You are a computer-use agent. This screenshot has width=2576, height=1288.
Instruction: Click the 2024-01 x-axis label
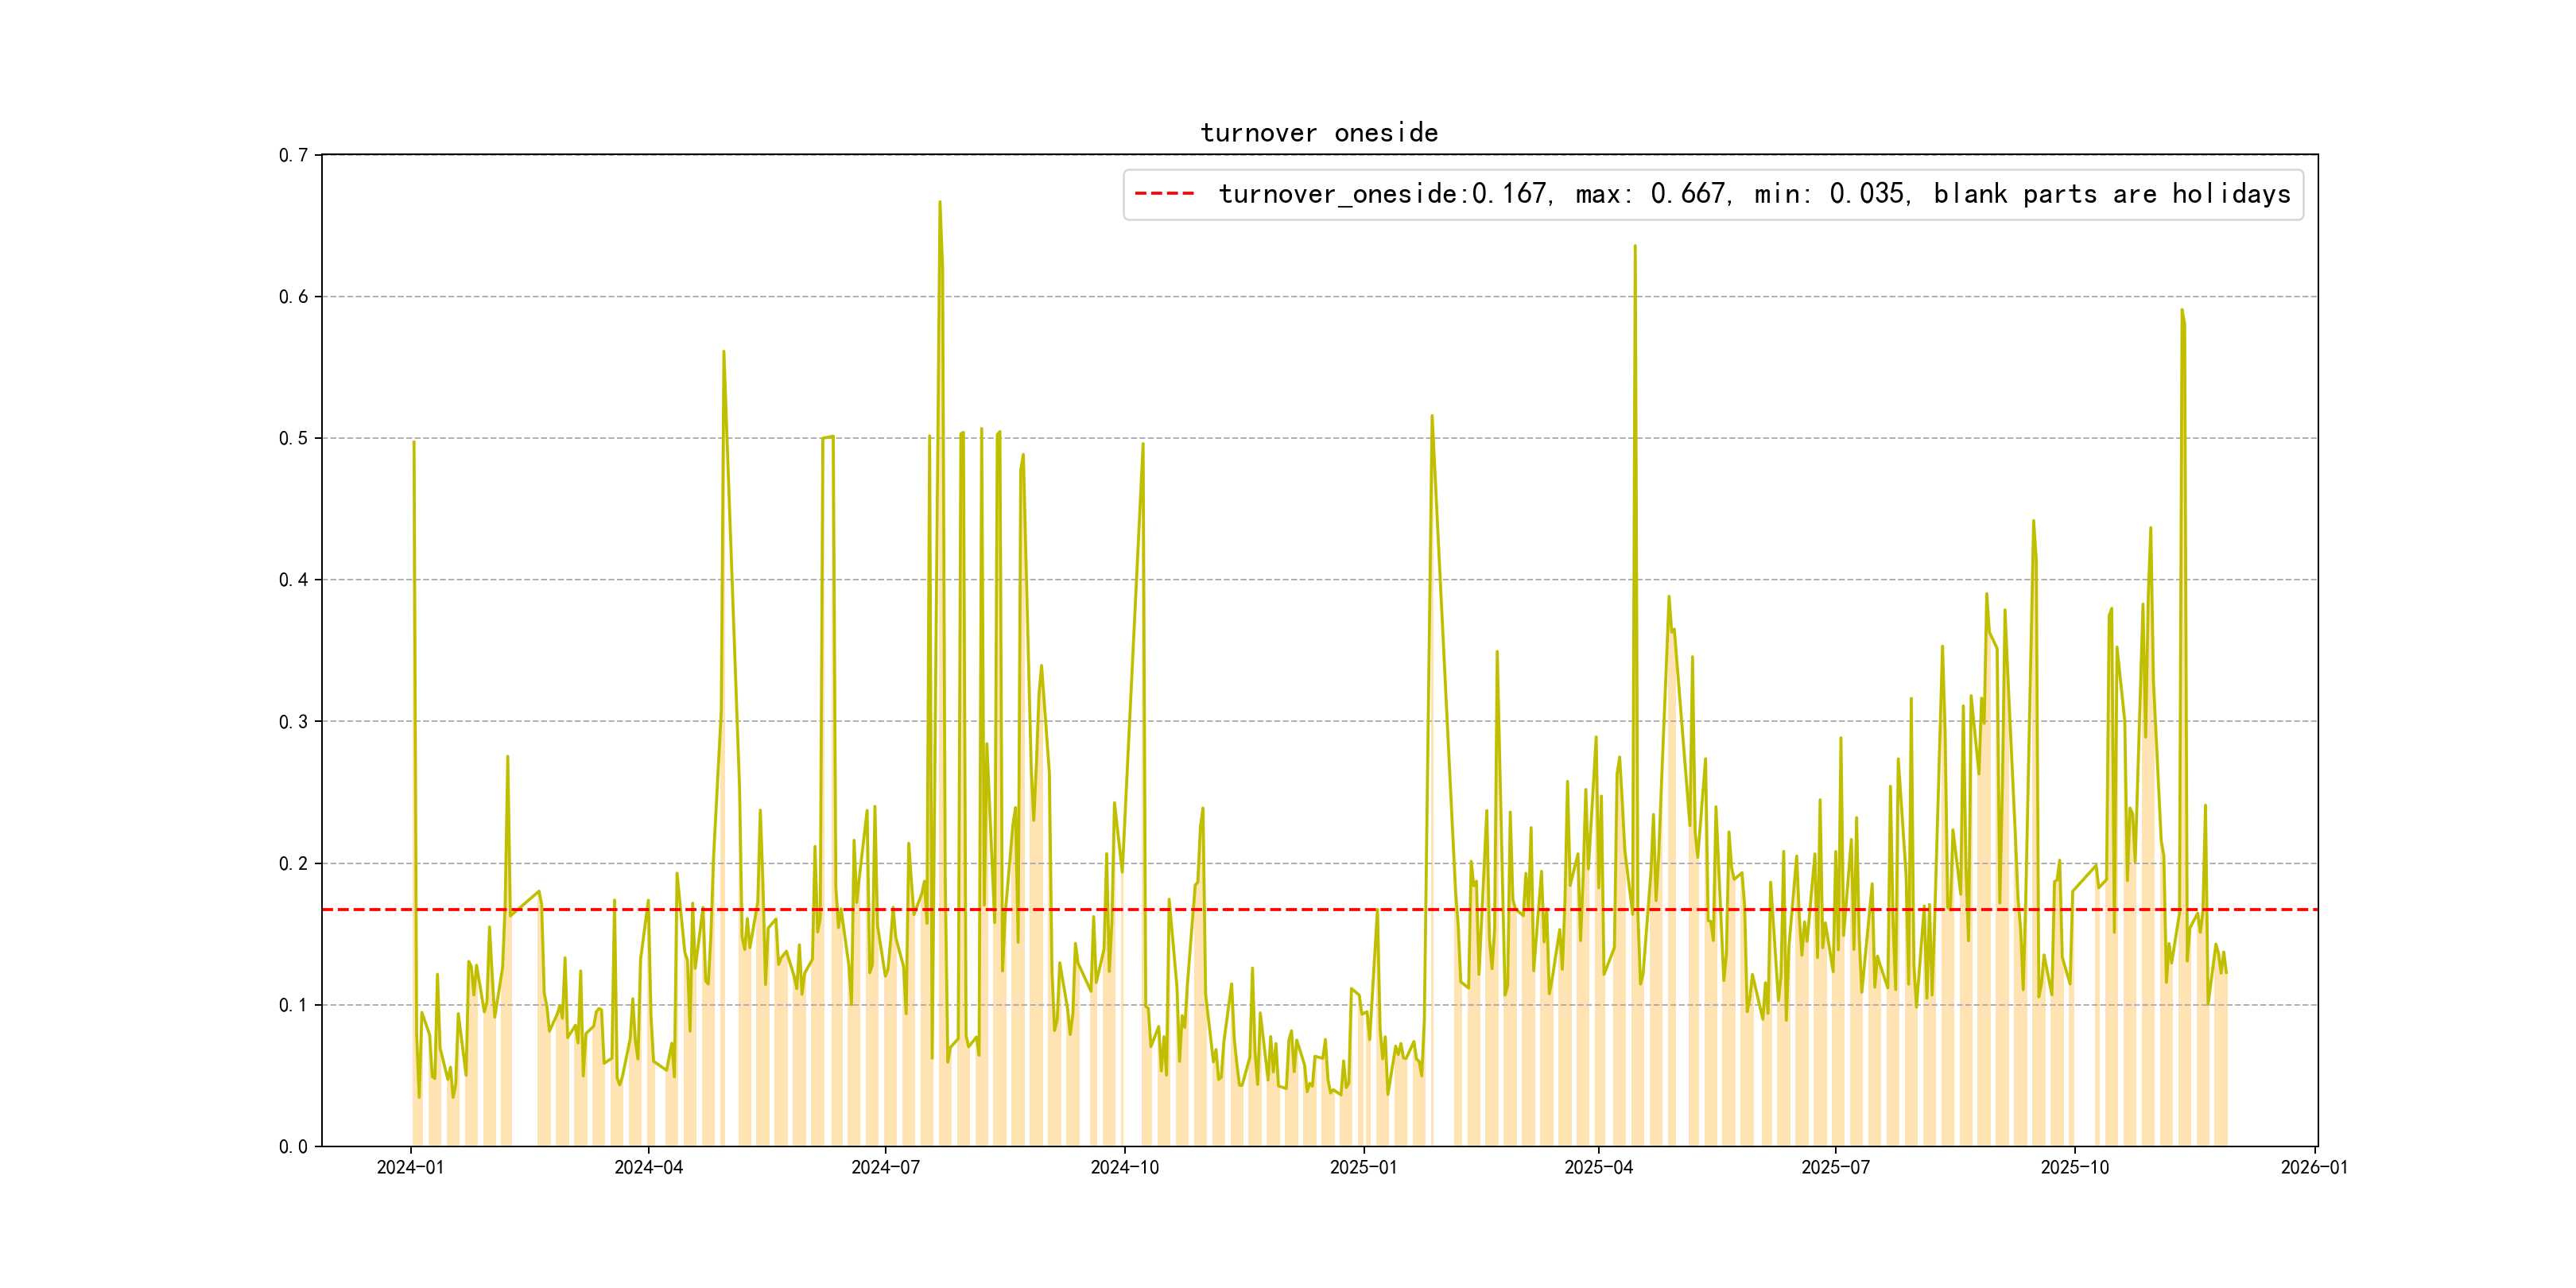tap(410, 1168)
